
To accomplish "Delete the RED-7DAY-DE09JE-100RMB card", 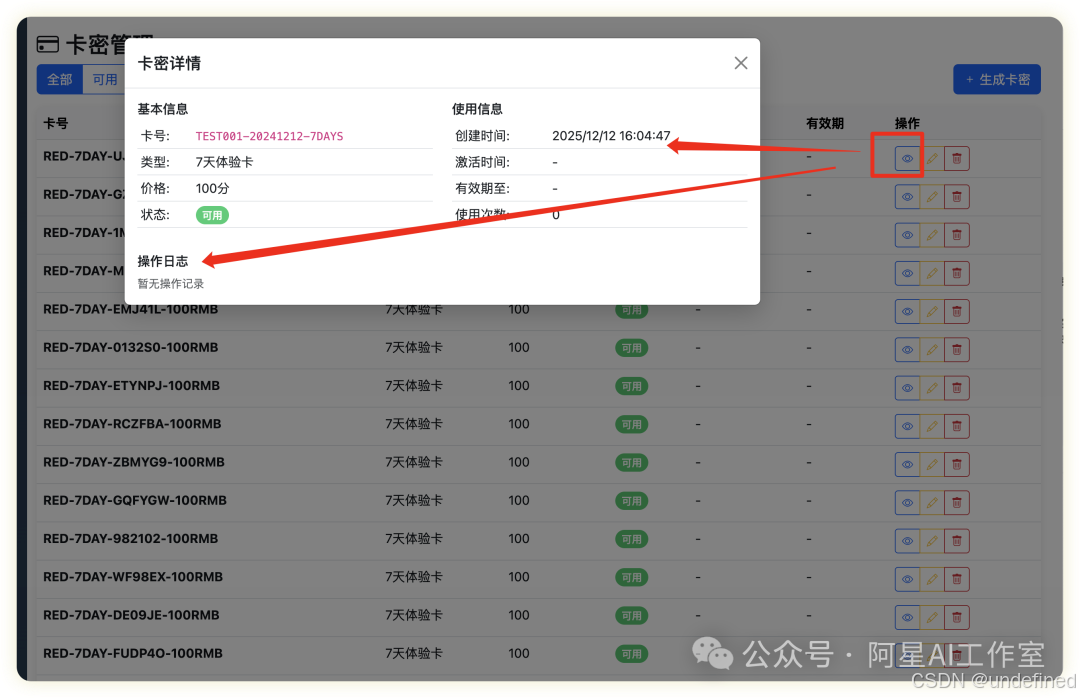I will pos(957,617).
